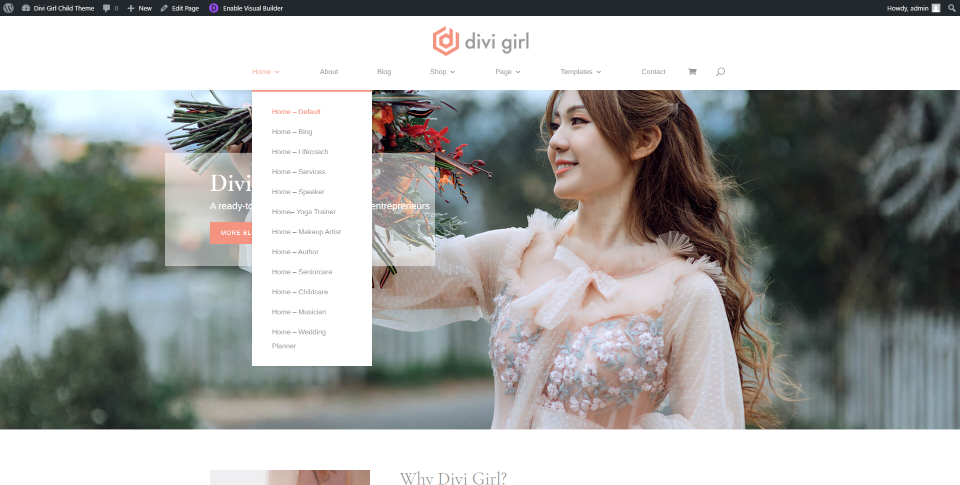This screenshot has height=485, width=960.
Task: Click the Edit Page pencil icon
Action: click(x=164, y=8)
